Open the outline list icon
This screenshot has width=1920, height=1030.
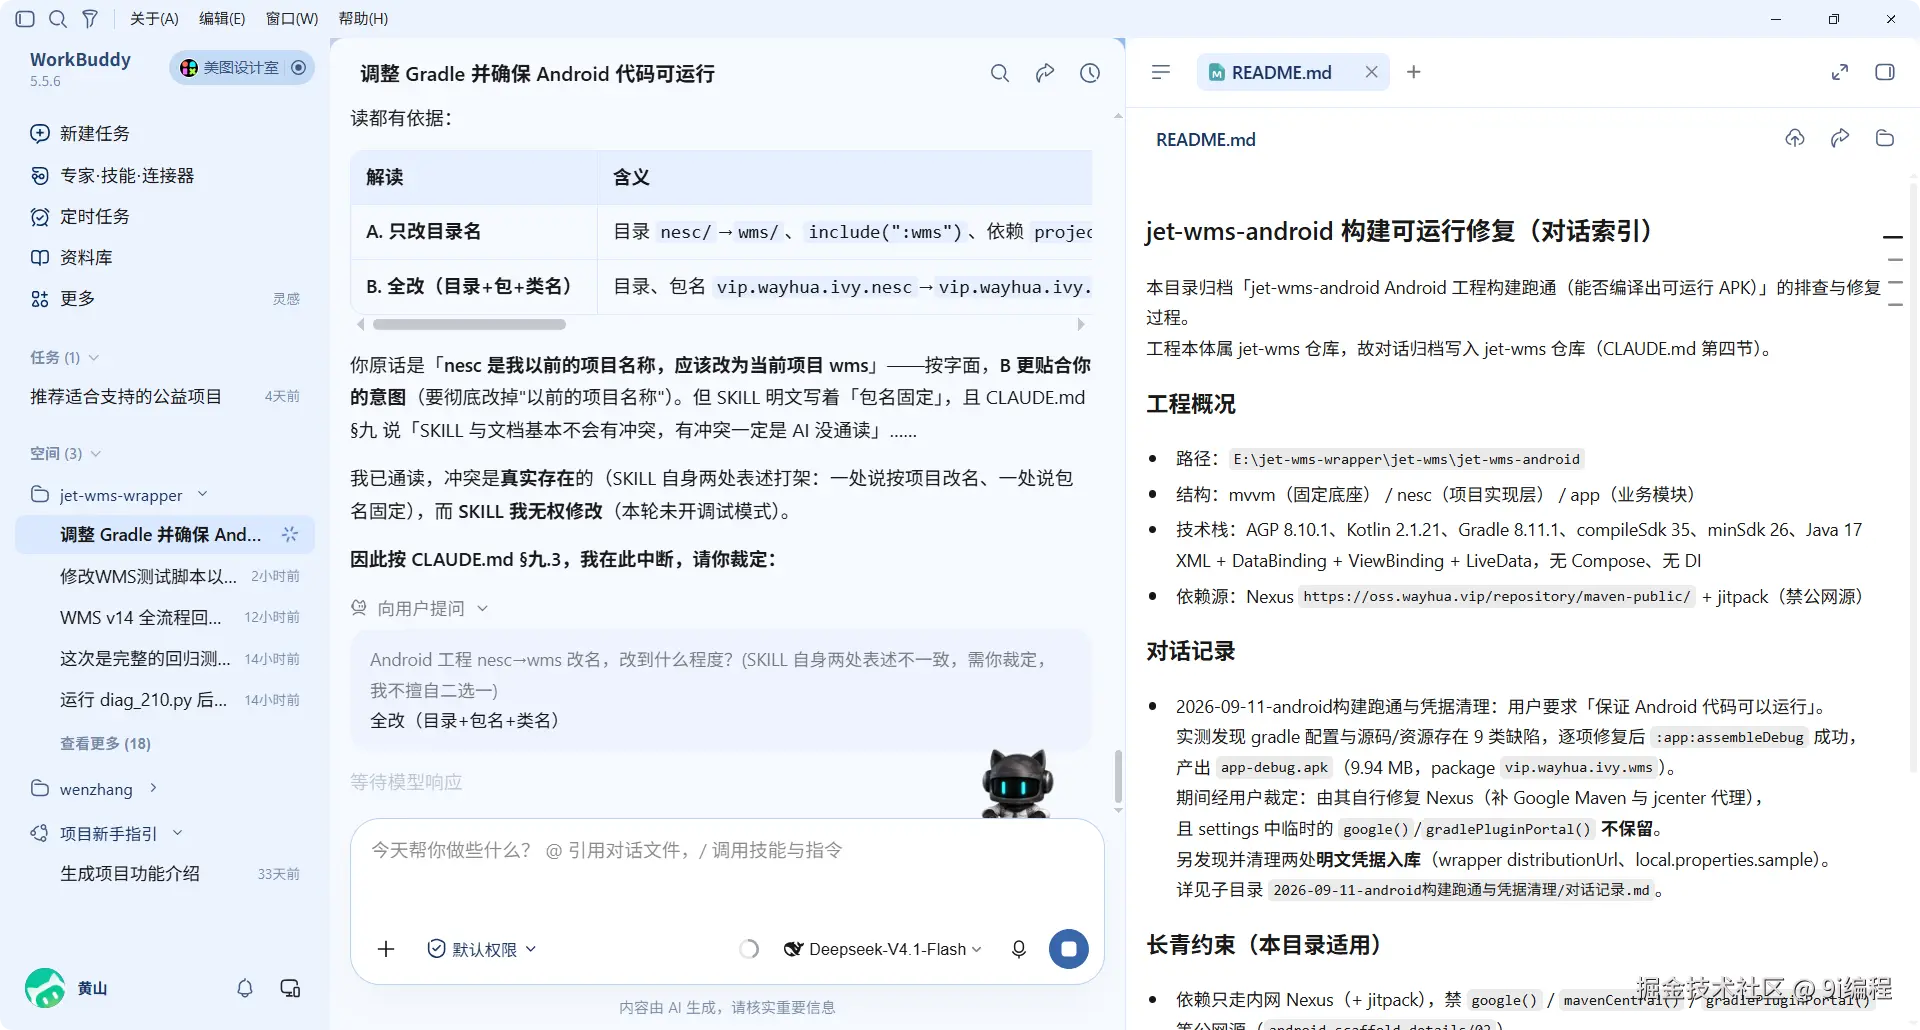tap(1161, 72)
